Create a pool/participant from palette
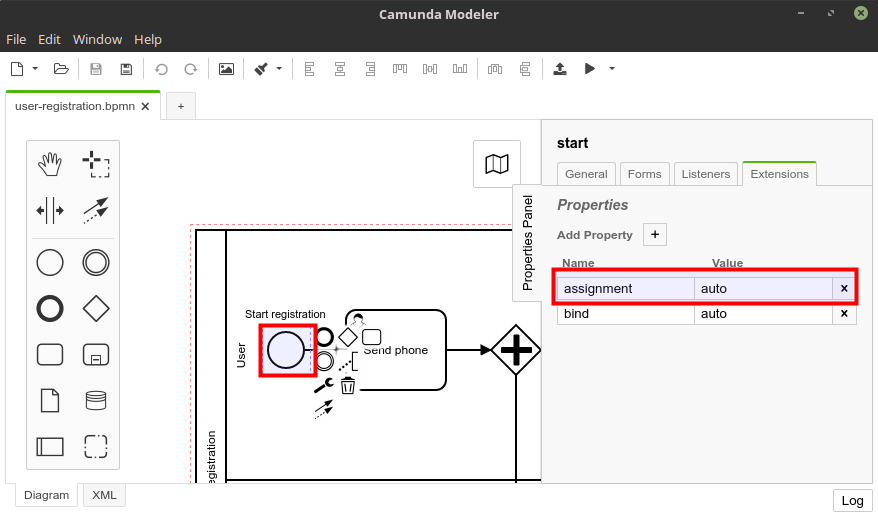 [50, 447]
